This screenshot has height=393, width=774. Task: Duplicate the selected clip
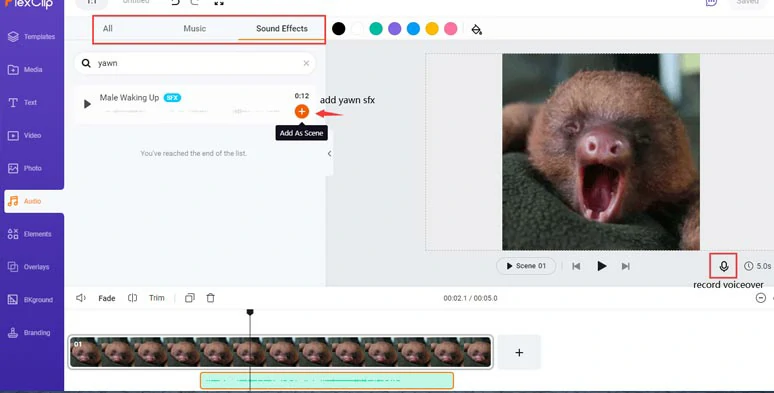click(x=190, y=298)
